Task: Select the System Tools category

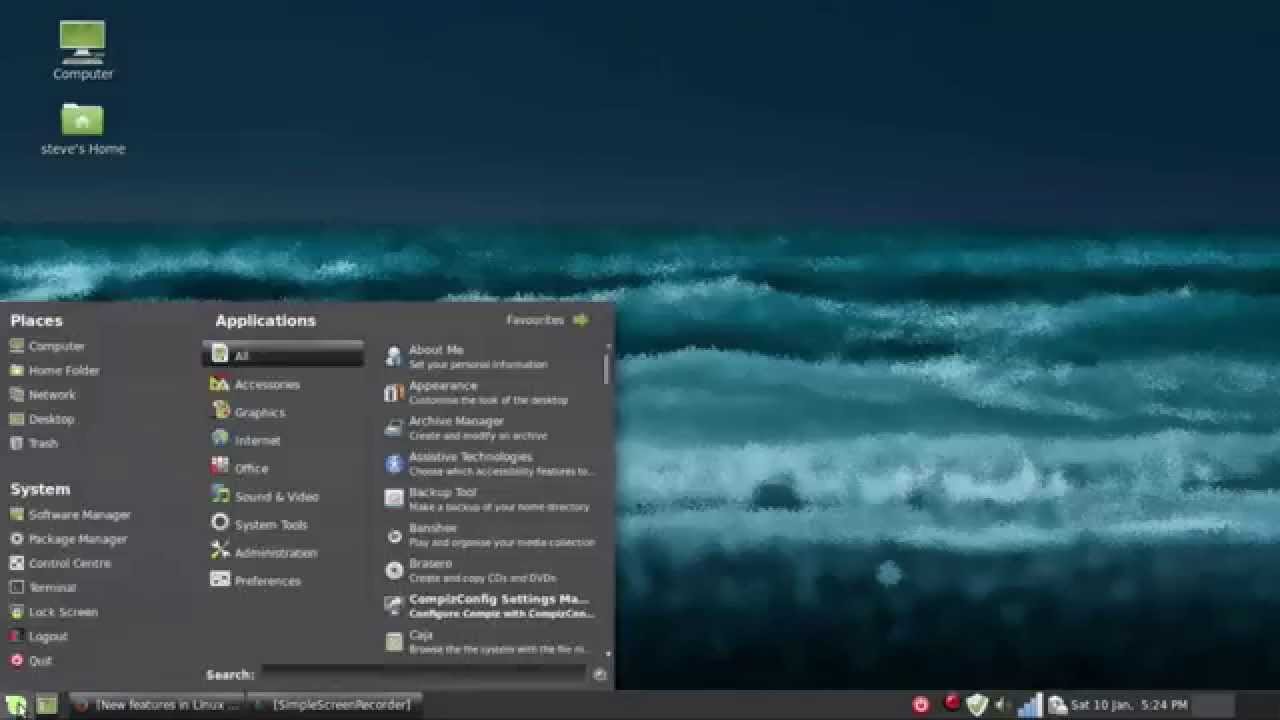Action: click(x=284, y=524)
